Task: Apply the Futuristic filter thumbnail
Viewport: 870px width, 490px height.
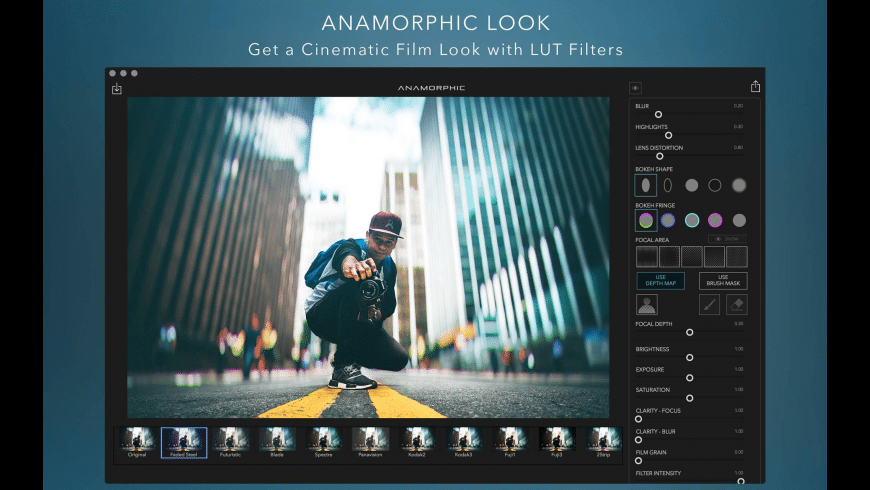Action: tap(230, 442)
